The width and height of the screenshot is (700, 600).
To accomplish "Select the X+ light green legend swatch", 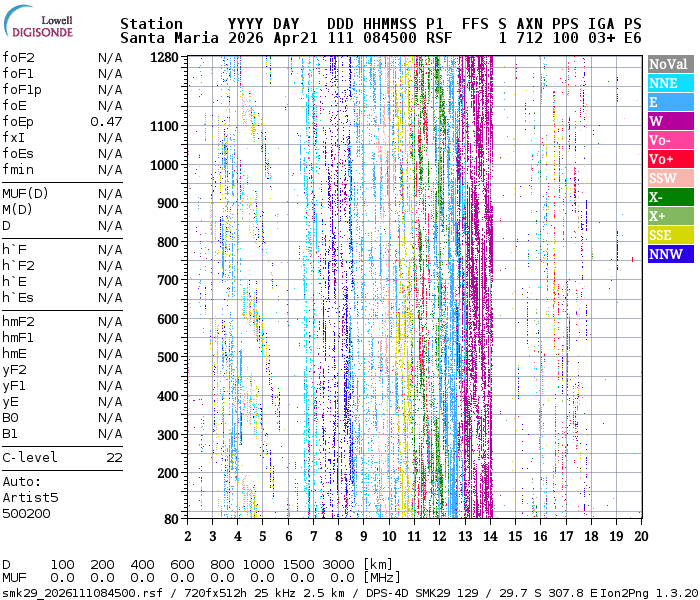I will point(671,216).
